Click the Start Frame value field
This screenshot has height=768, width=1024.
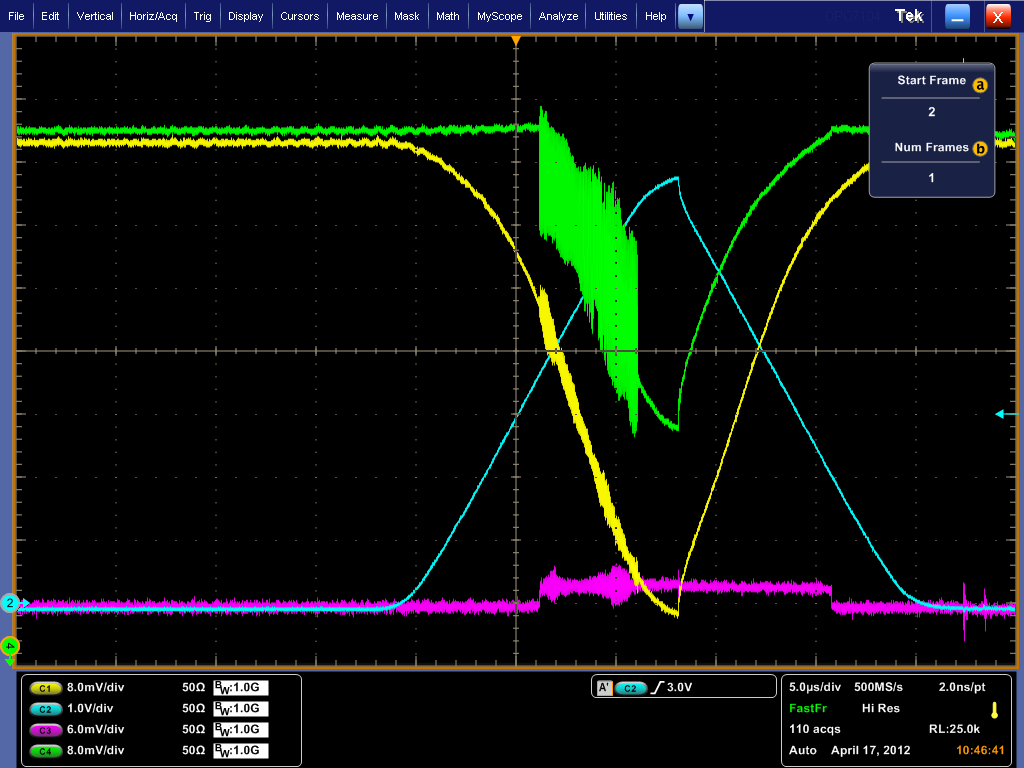(x=931, y=112)
